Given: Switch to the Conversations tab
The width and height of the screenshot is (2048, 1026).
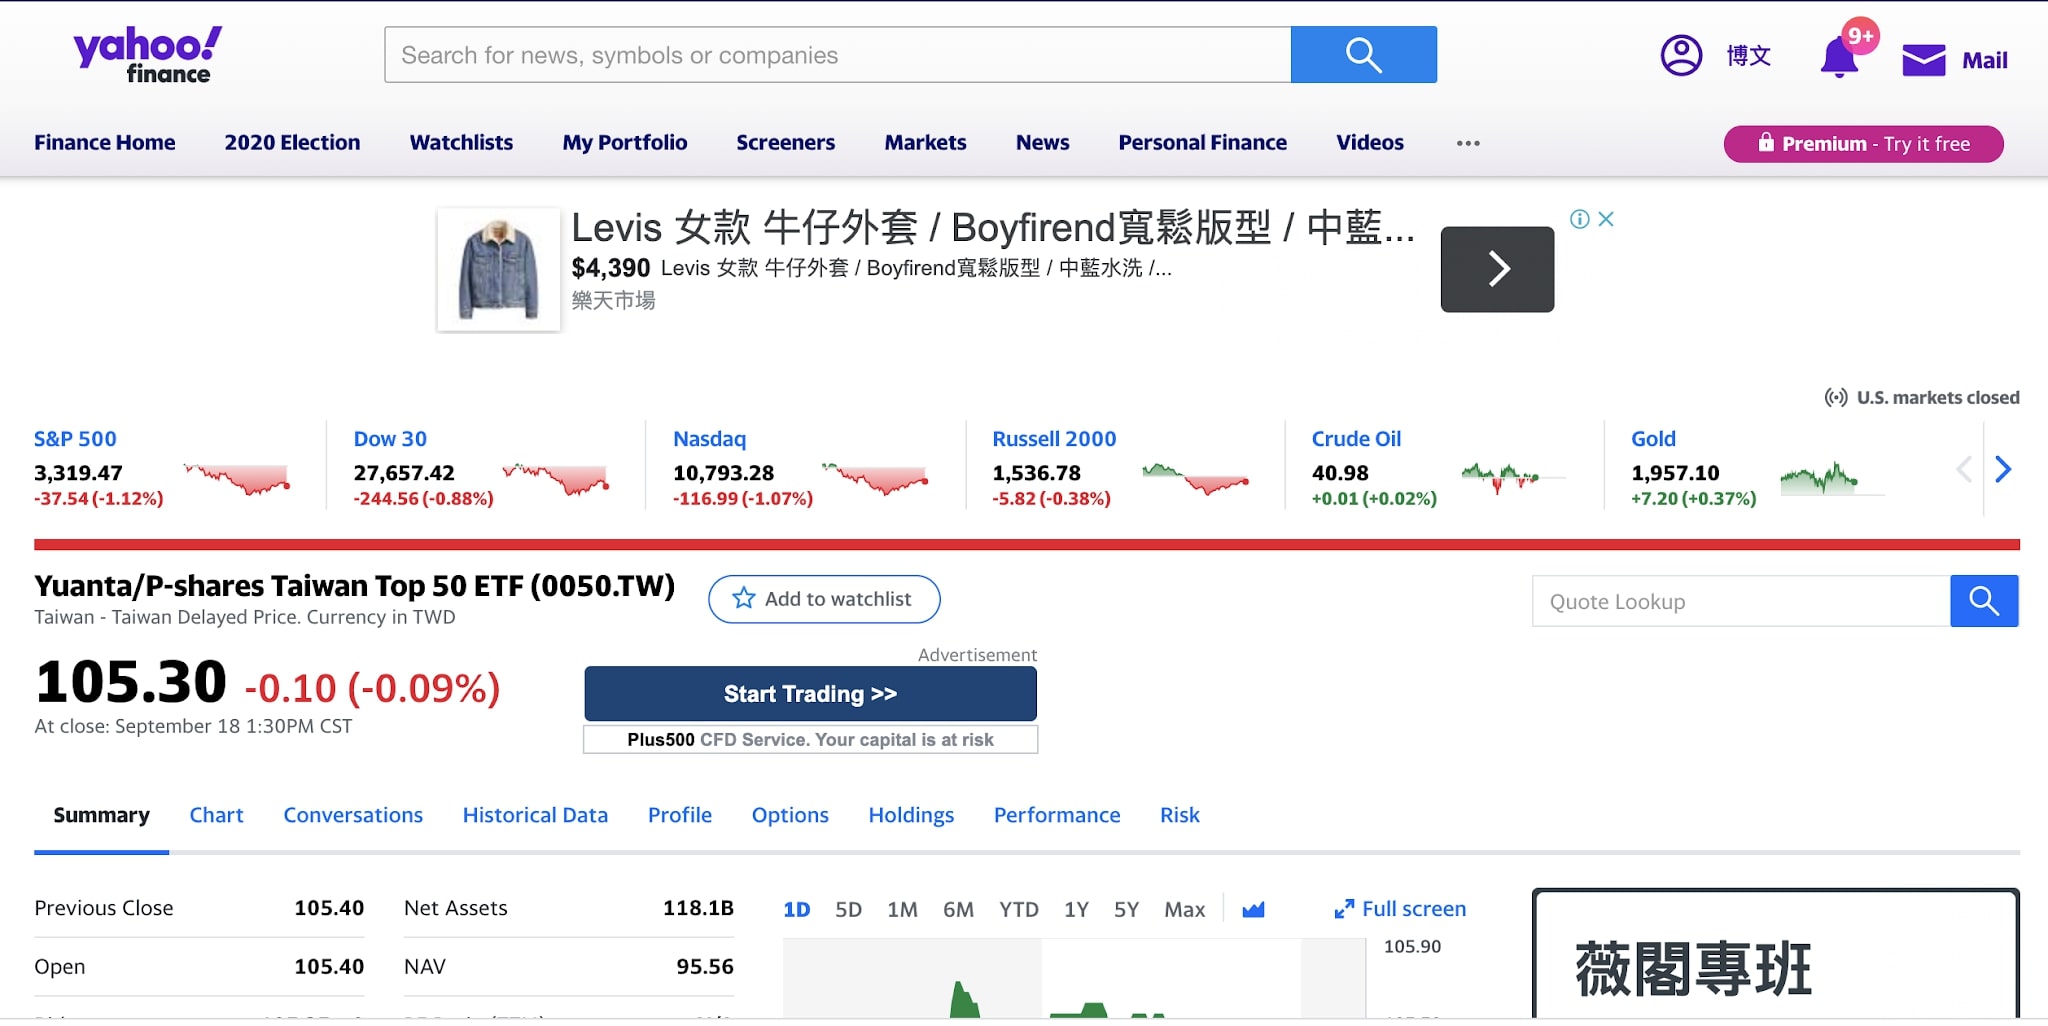Looking at the screenshot, I should click(353, 815).
